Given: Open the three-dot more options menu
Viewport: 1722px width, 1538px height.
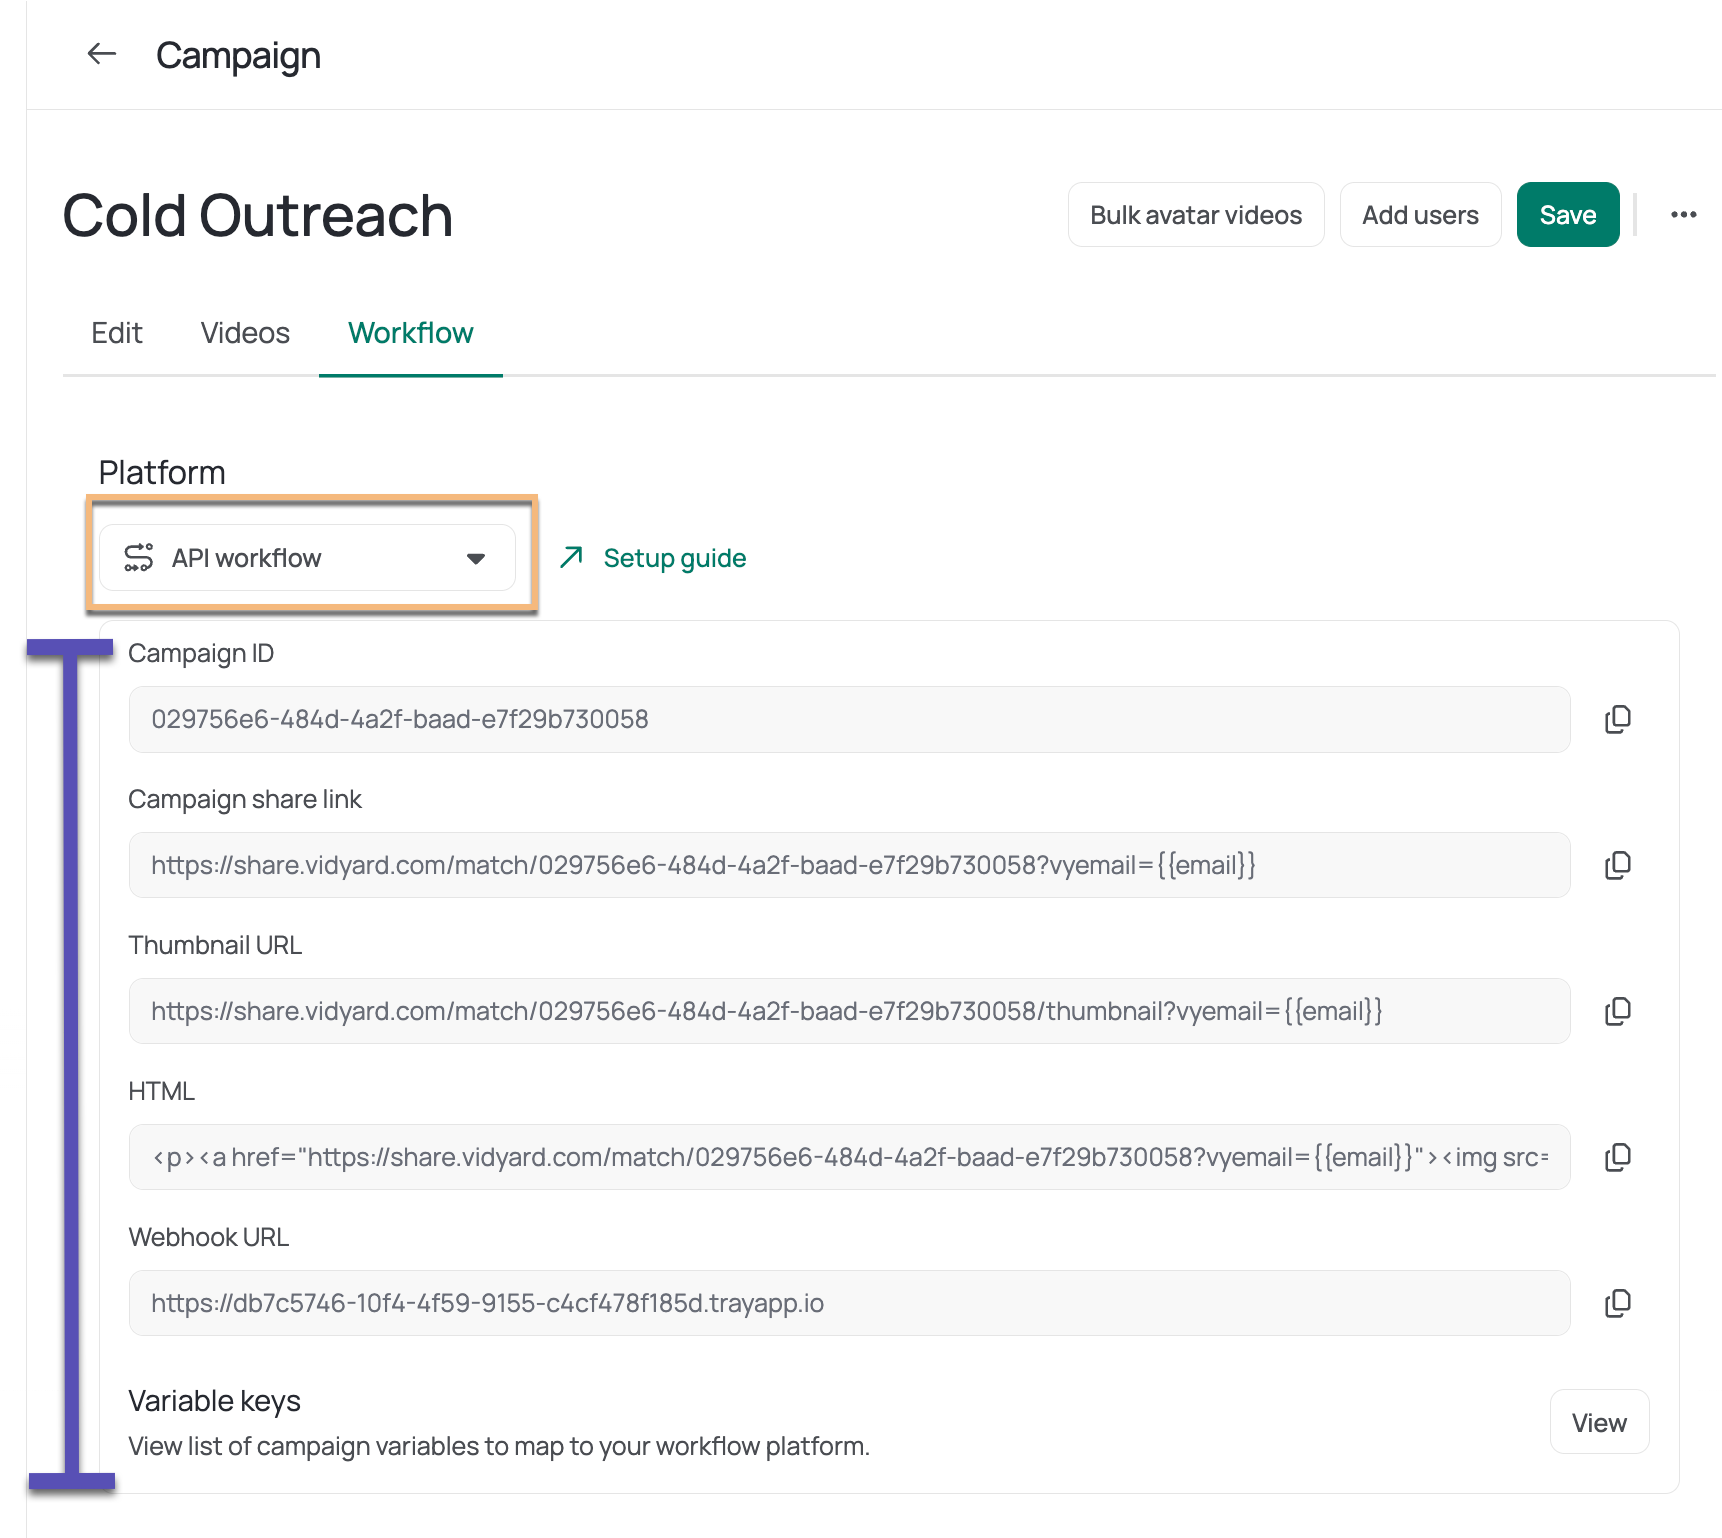Looking at the screenshot, I should click(x=1684, y=215).
